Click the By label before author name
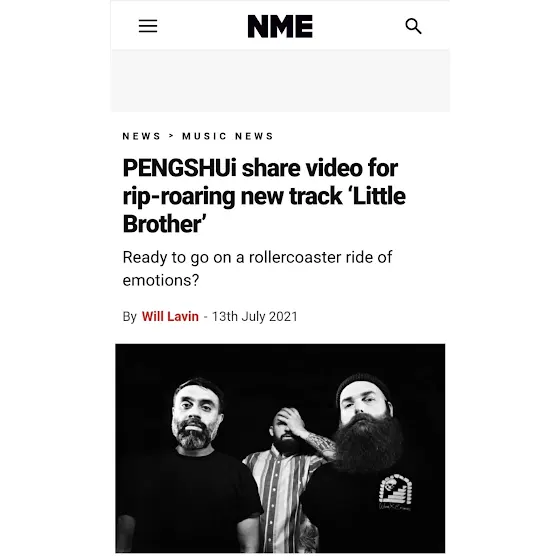The height and width of the screenshot is (560, 560). tap(130, 317)
